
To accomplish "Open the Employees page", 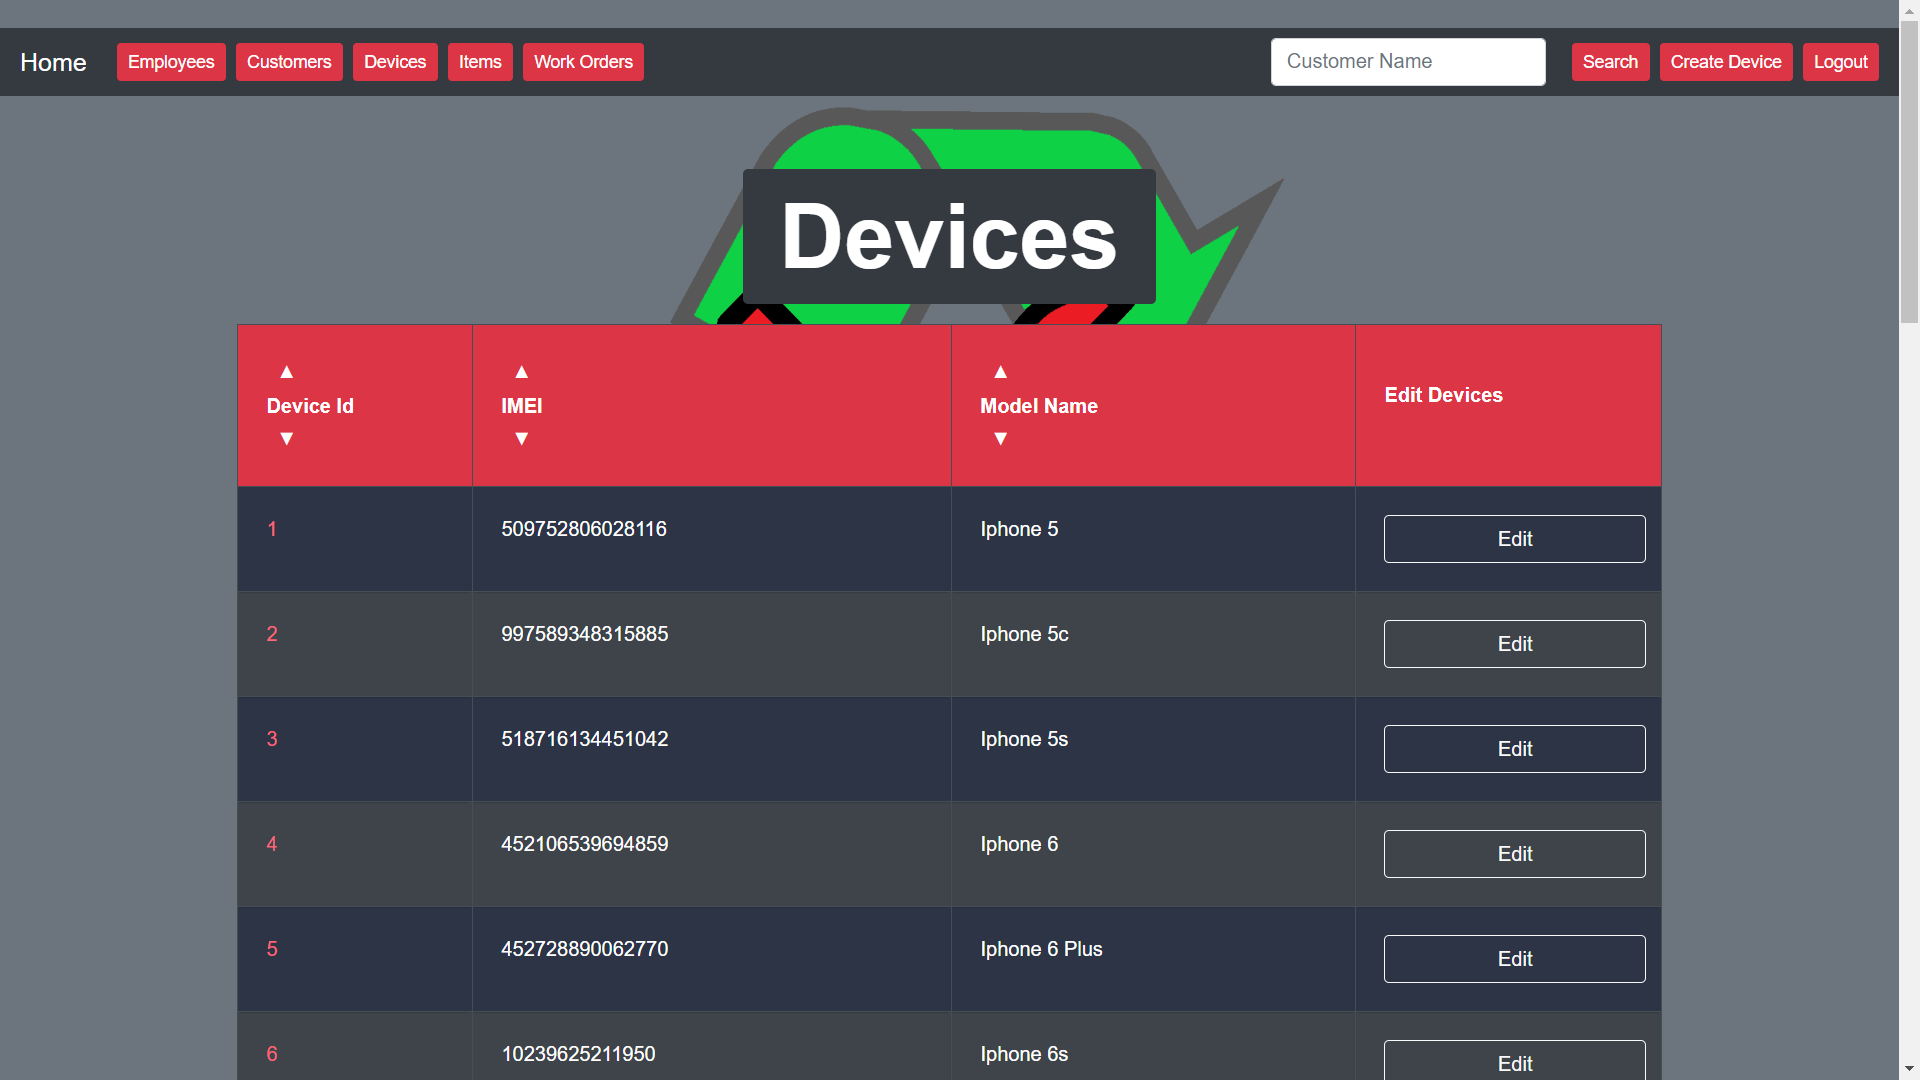I will tap(171, 62).
